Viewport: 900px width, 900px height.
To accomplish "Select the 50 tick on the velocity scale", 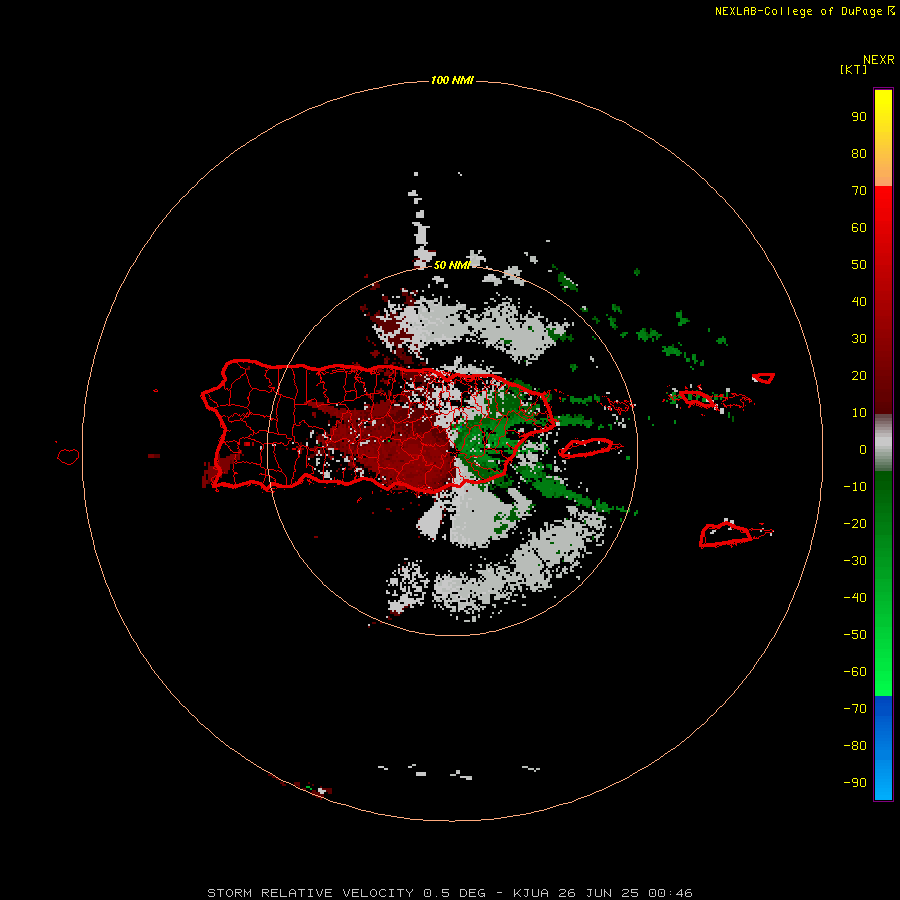I will click(859, 265).
